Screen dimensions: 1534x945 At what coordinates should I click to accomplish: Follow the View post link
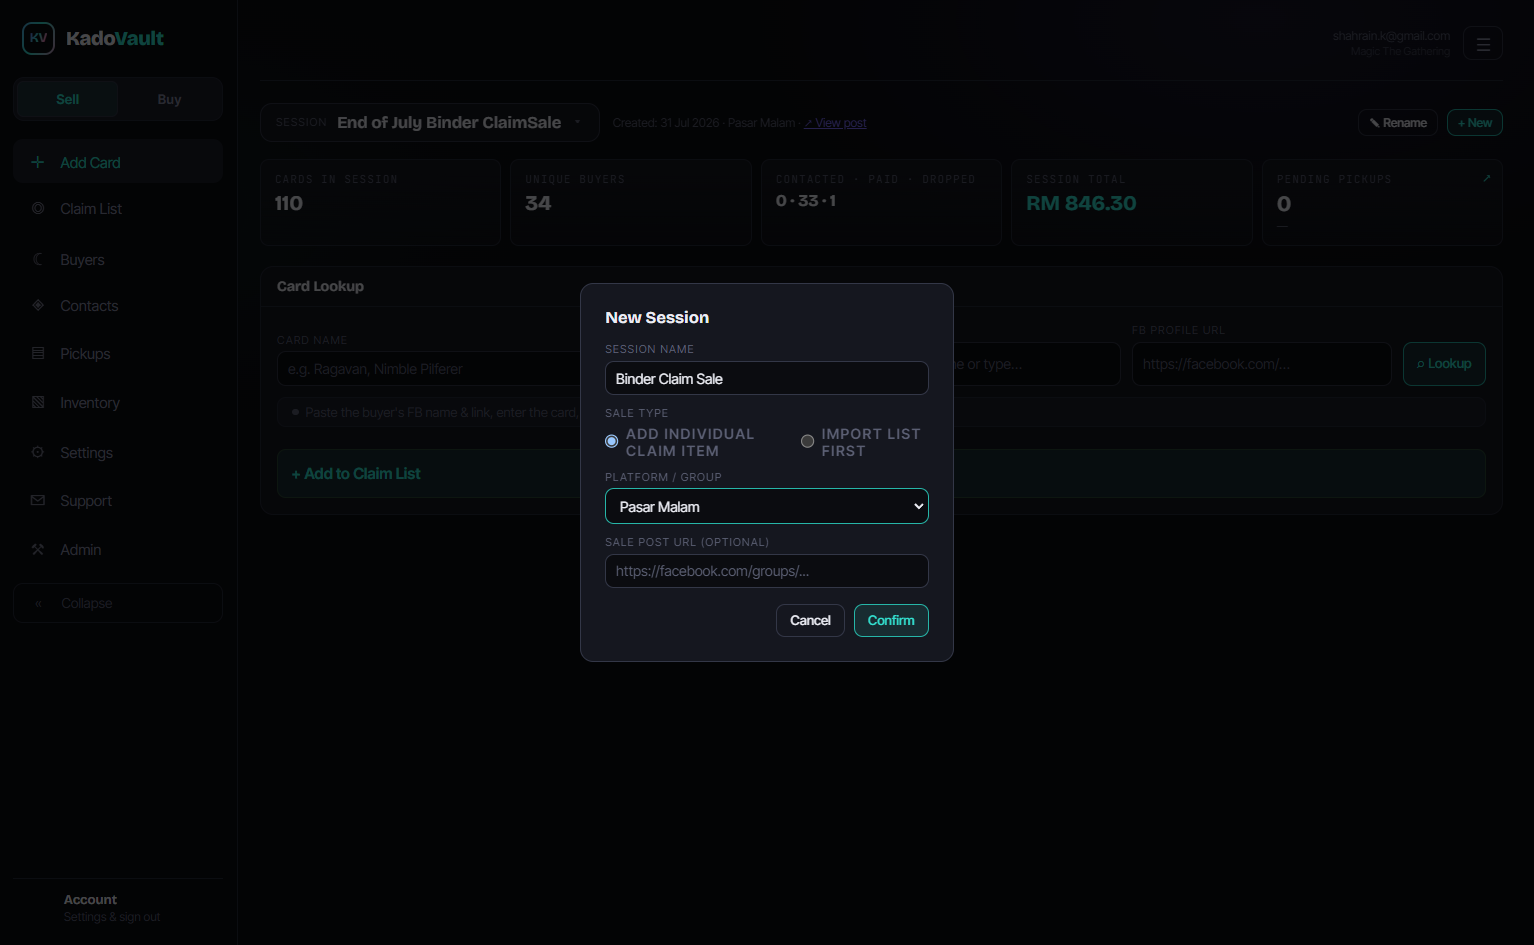coord(836,123)
